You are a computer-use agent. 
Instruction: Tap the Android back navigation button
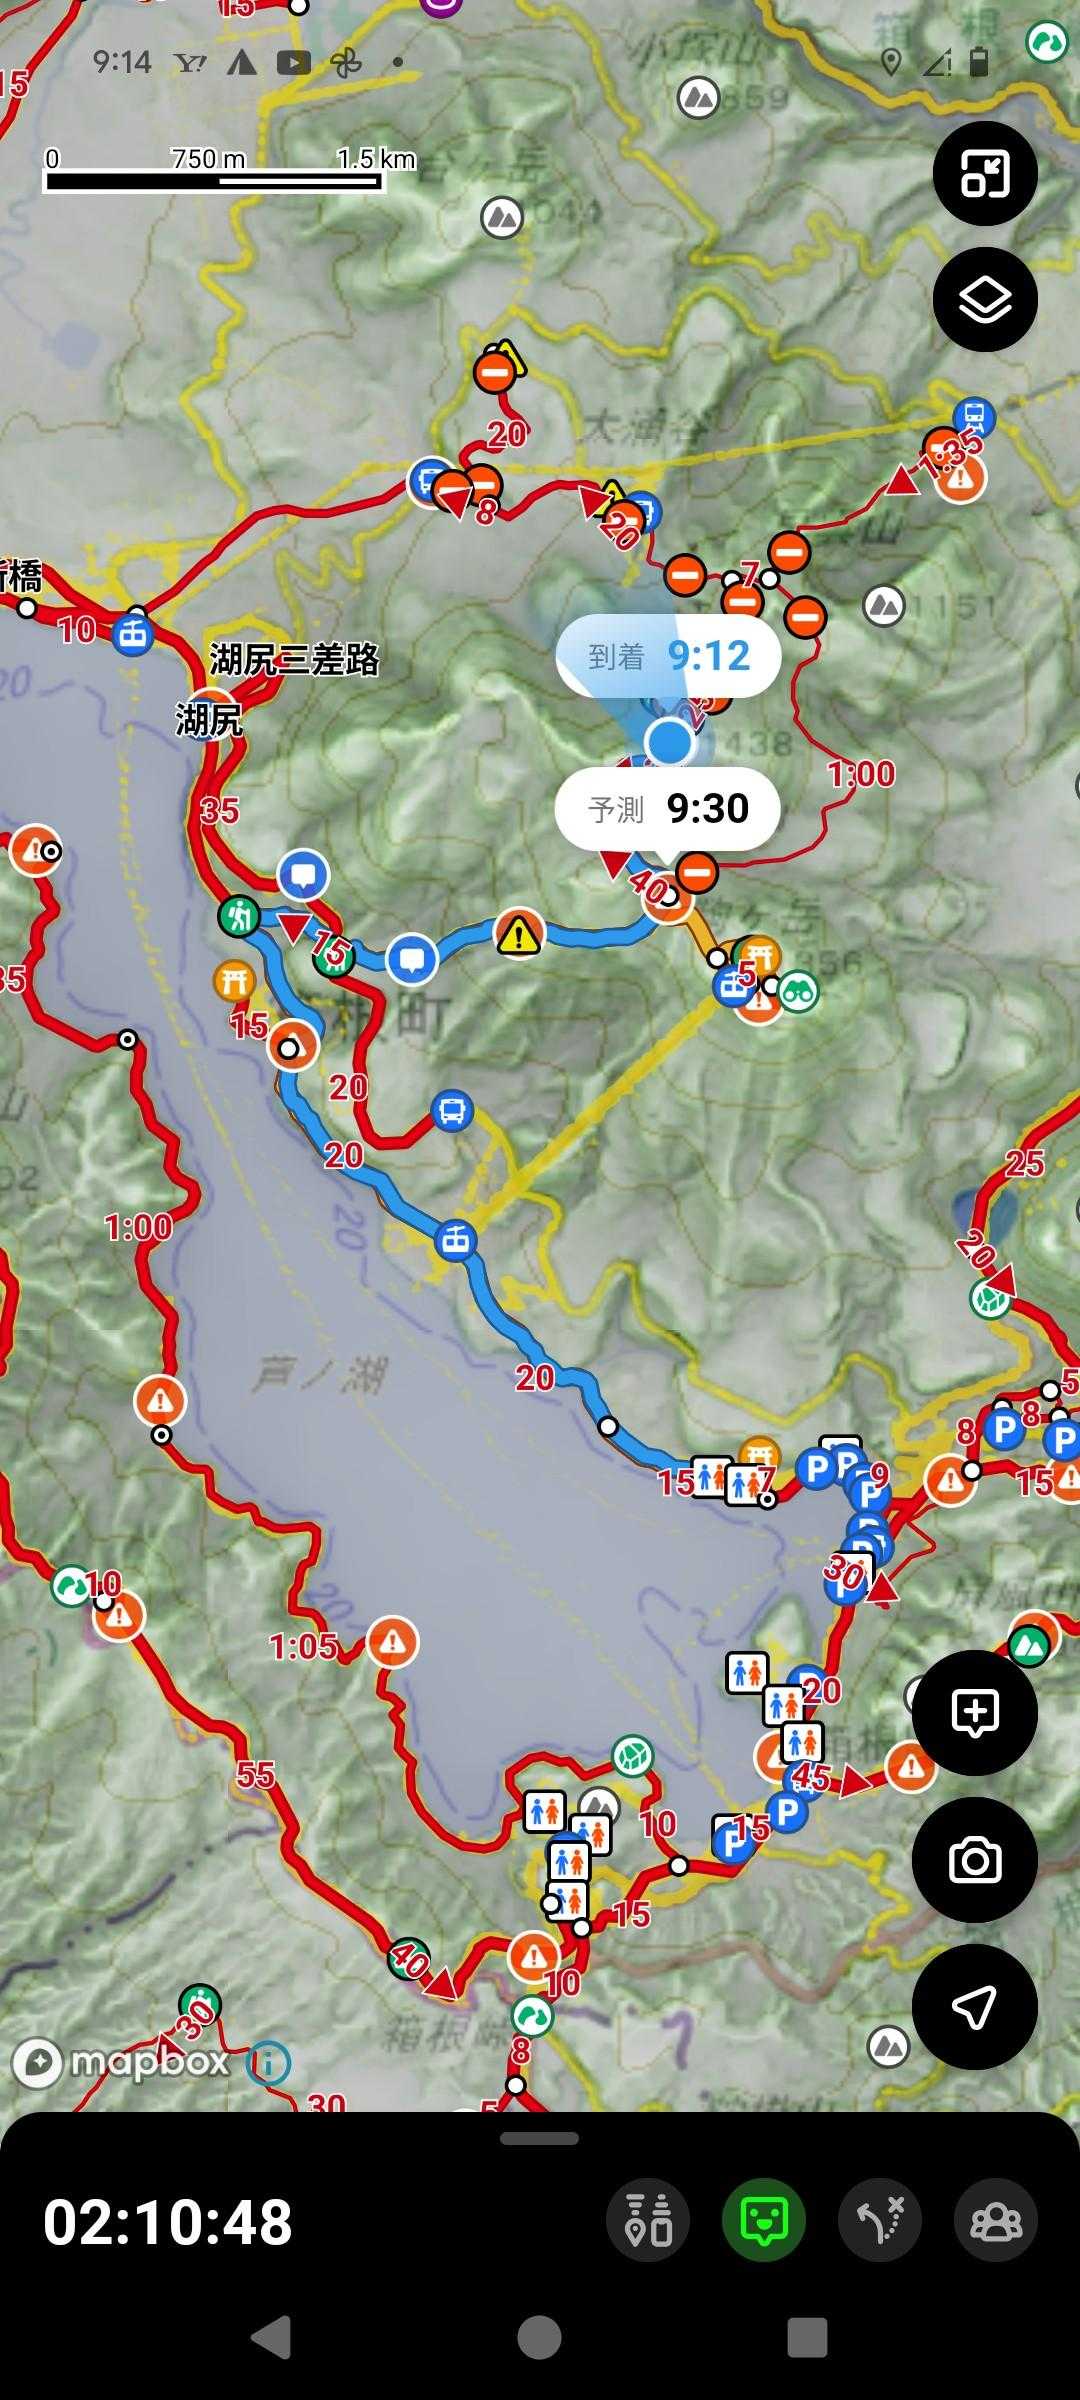pos(270,2338)
